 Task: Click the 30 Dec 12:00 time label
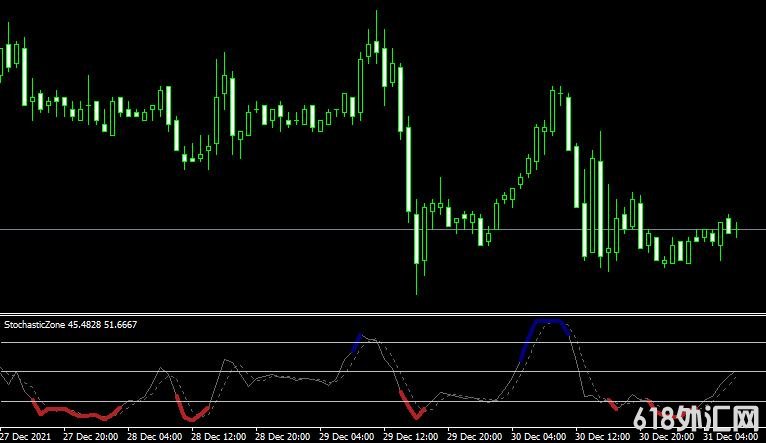(602, 436)
